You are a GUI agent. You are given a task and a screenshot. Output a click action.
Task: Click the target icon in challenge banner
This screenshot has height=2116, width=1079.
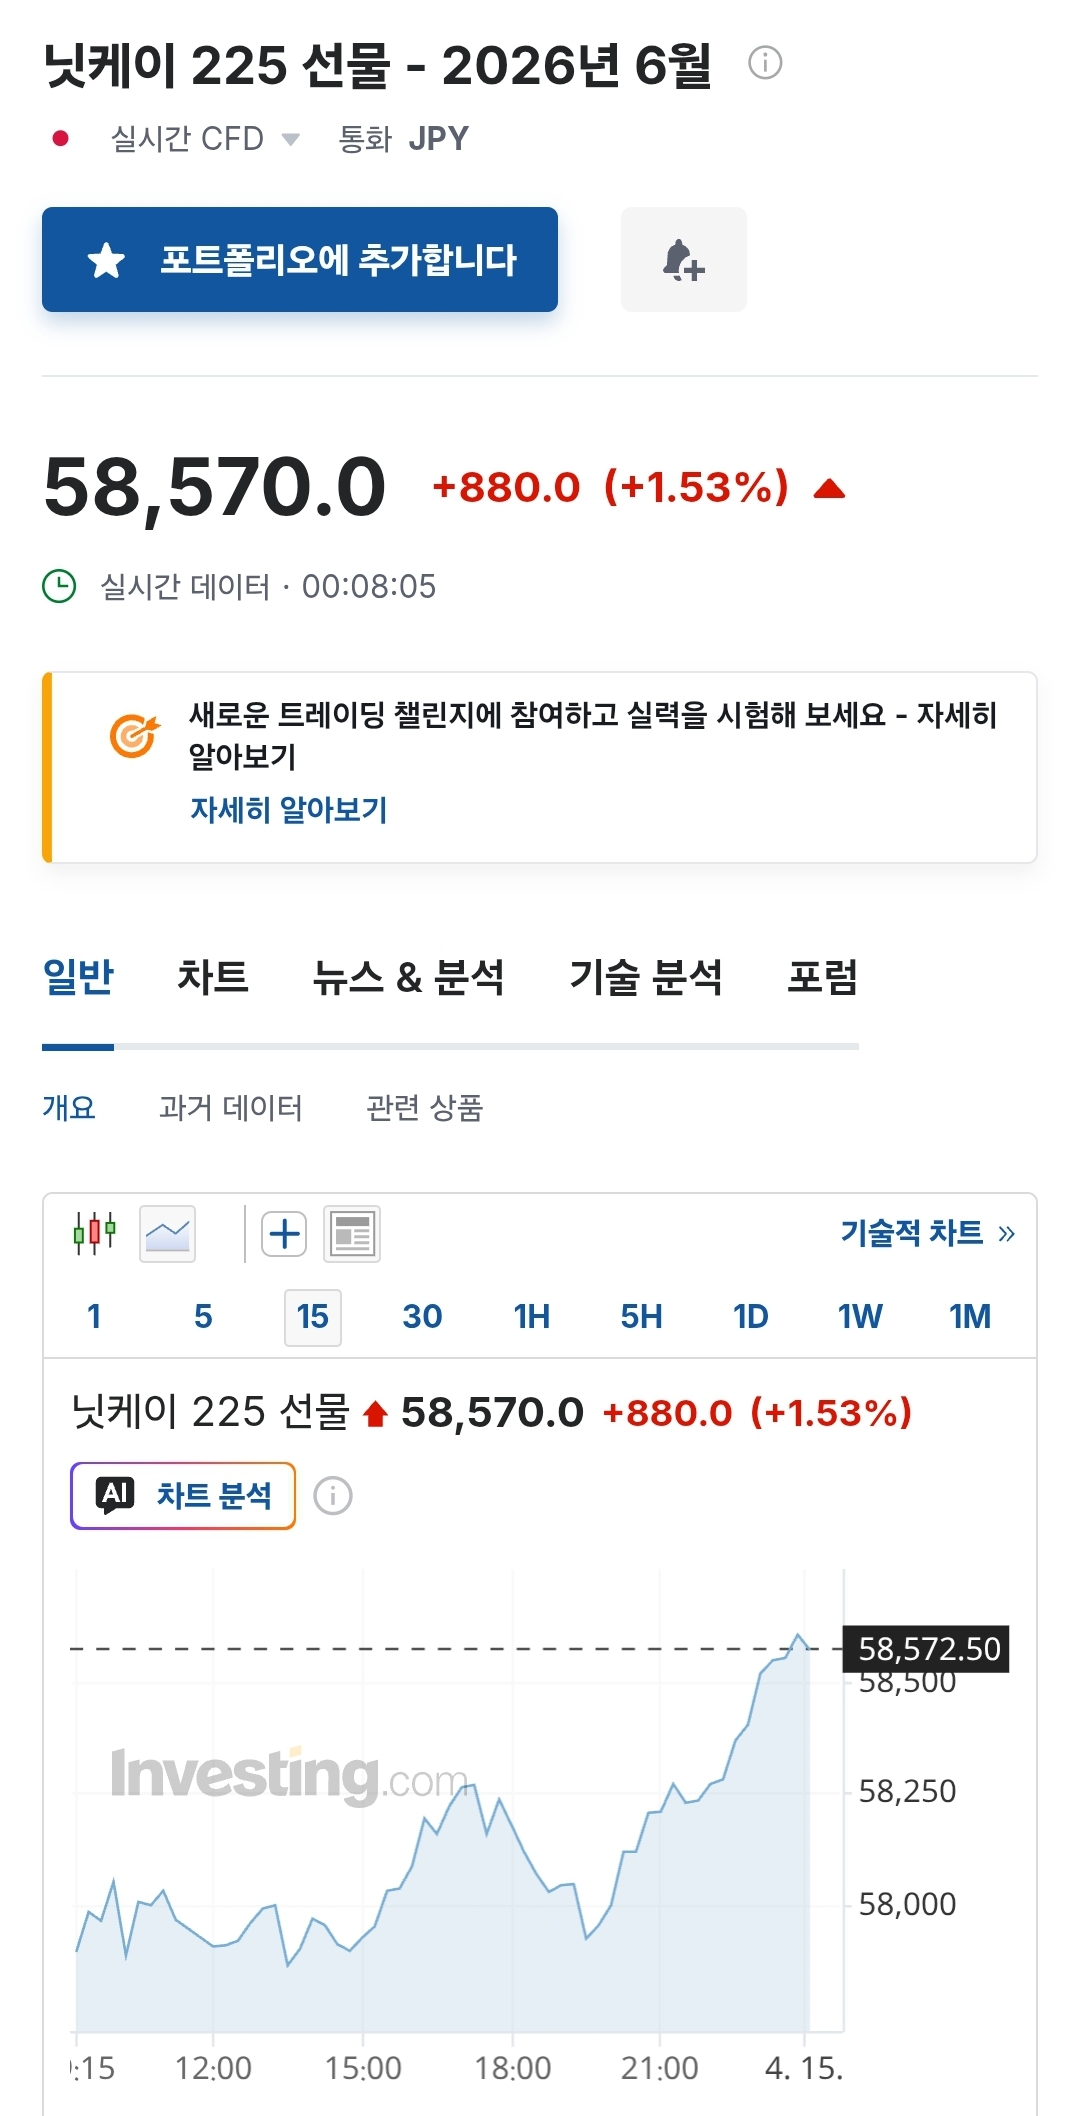pos(134,737)
